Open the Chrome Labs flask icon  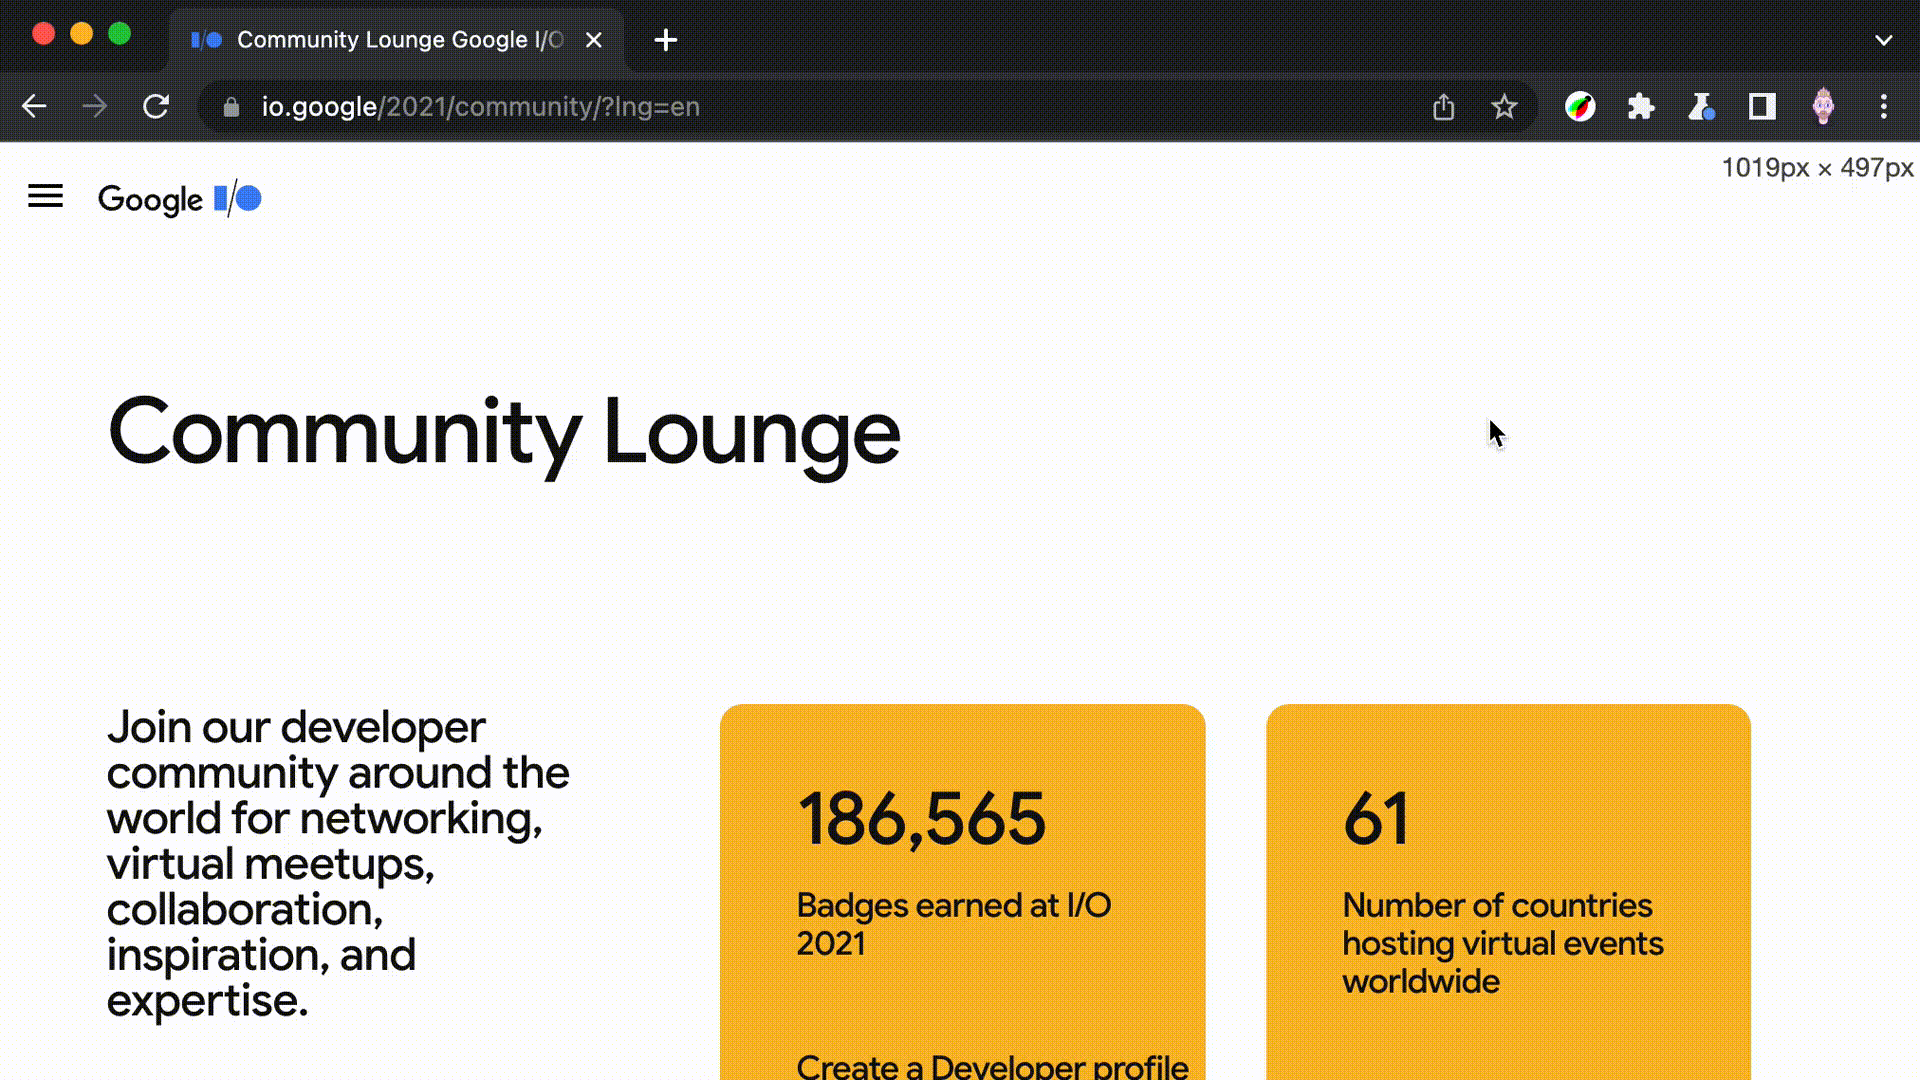(x=1701, y=107)
